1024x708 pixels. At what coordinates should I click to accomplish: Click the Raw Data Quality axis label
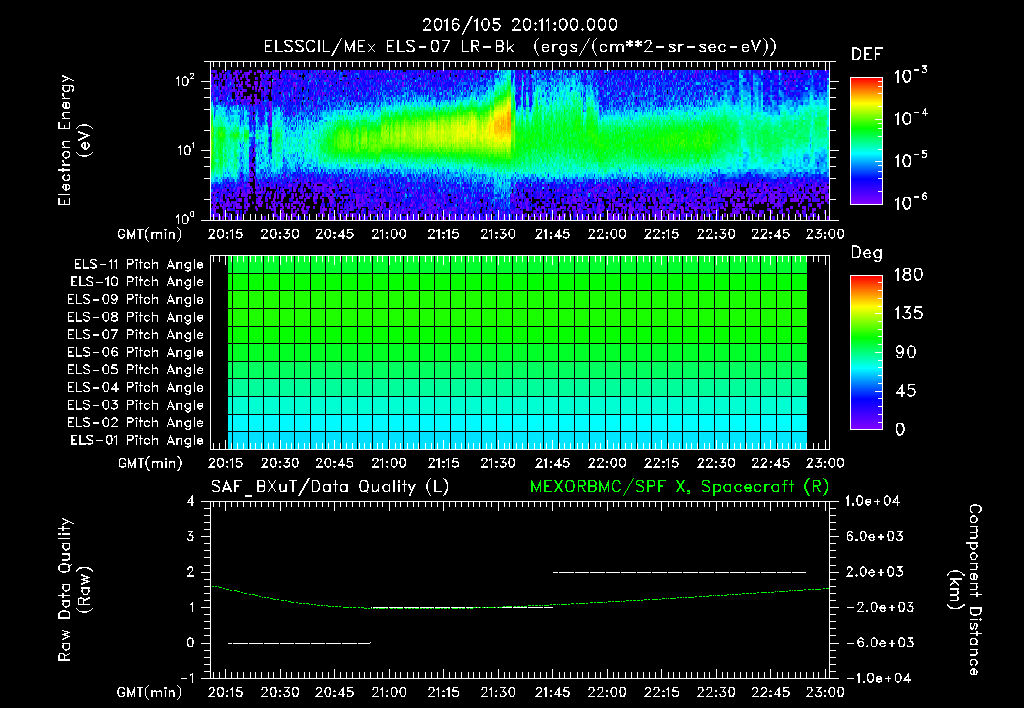(x=74, y=589)
